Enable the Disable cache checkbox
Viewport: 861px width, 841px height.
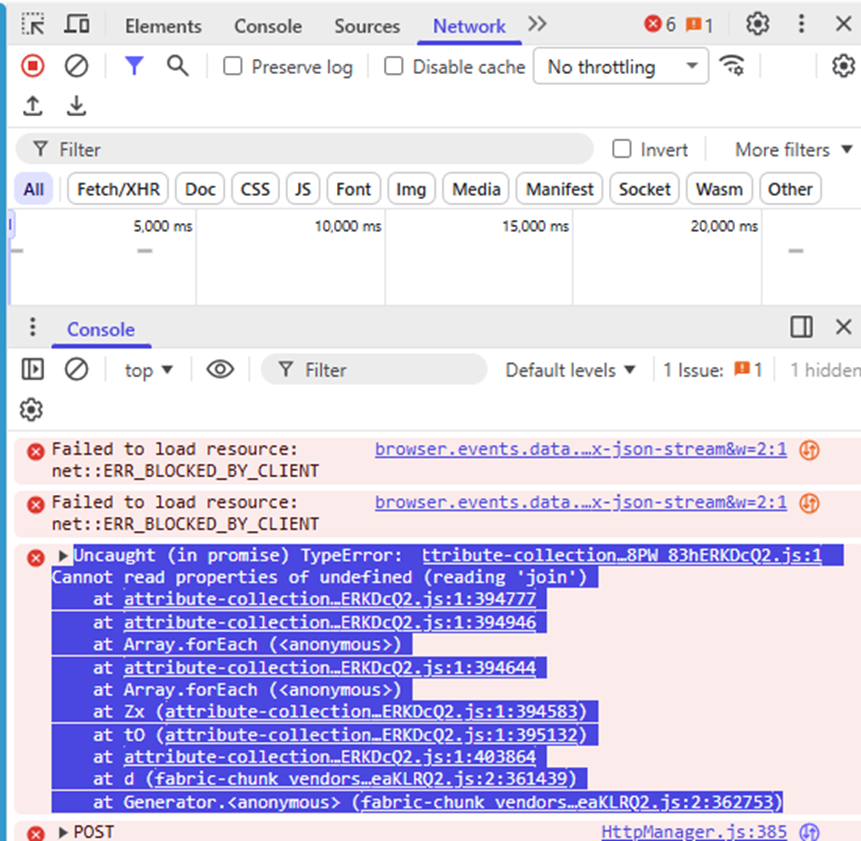[394, 66]
